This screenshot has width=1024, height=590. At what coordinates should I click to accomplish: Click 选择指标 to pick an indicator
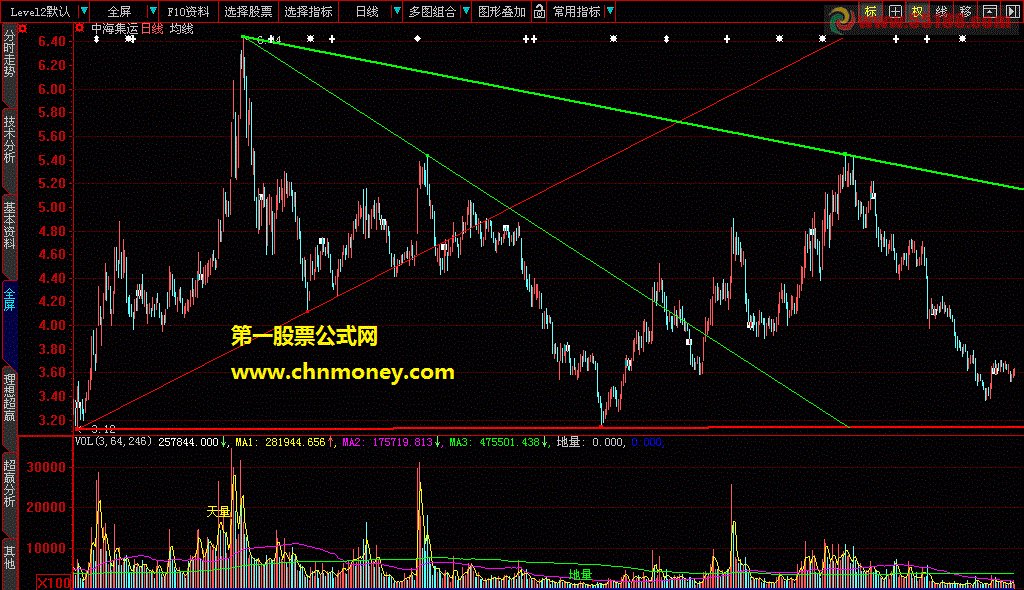(308, 12)
